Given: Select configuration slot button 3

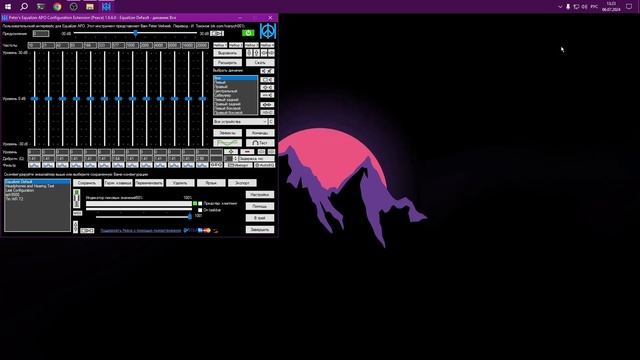Looking at the screenshot, I should [251, 45].
